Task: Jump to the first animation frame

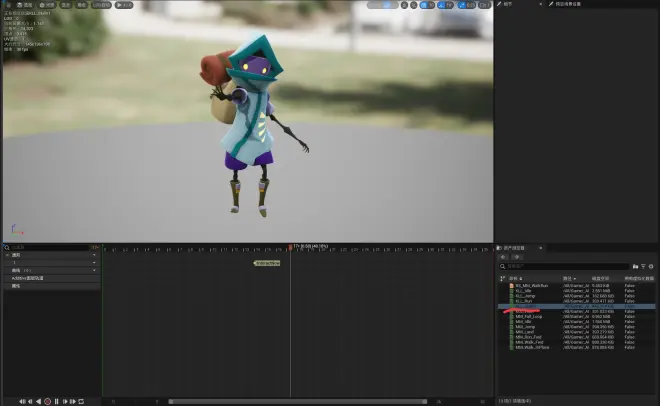Action: click(22, 402)
